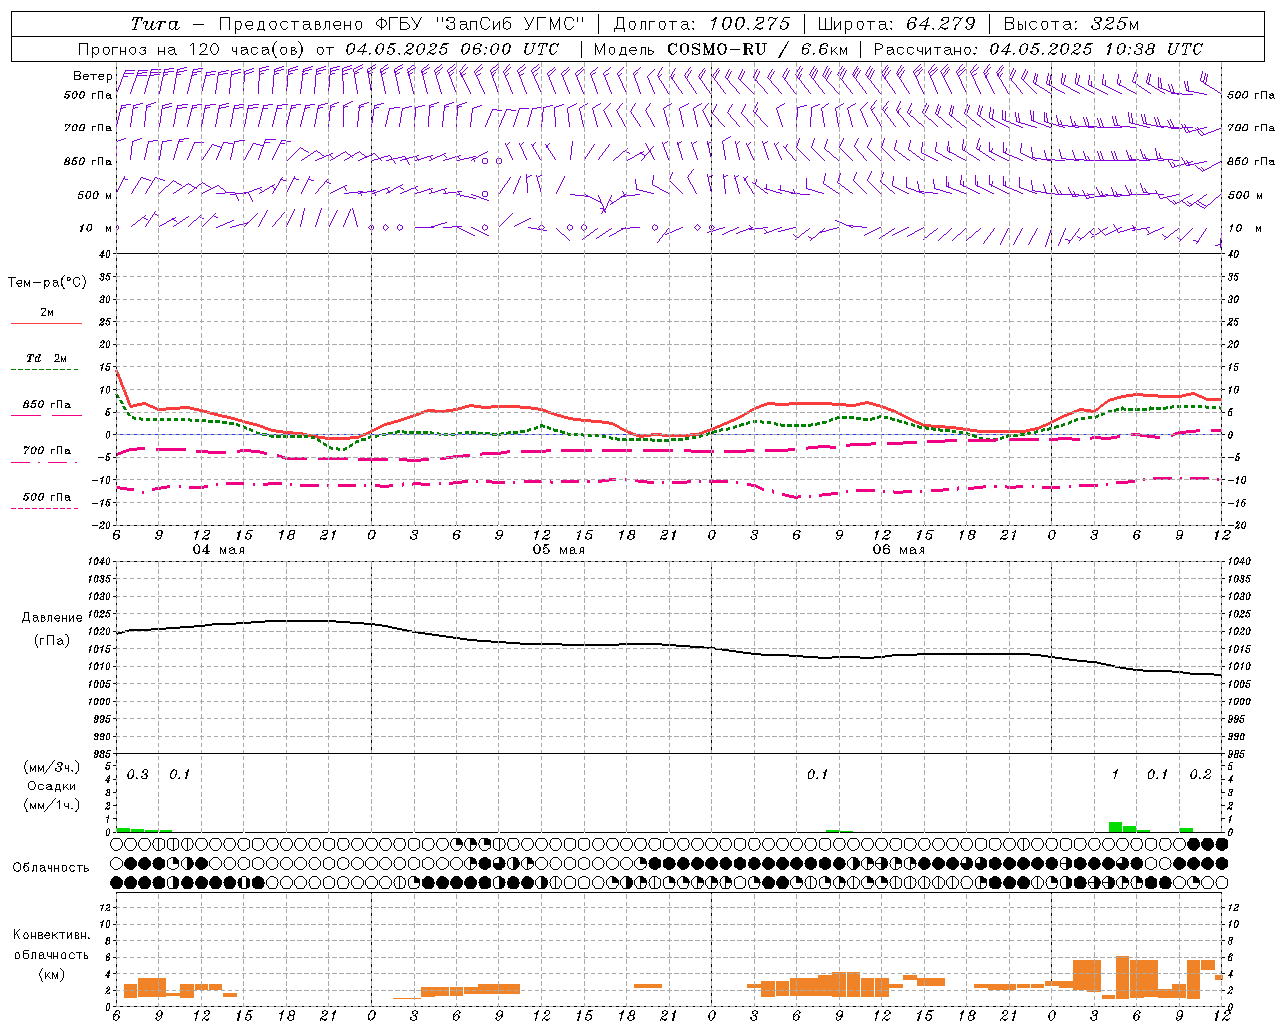Click the Прогноз на 120 часа(ов) text
1280x1024 pixels.
click(193, 49)
